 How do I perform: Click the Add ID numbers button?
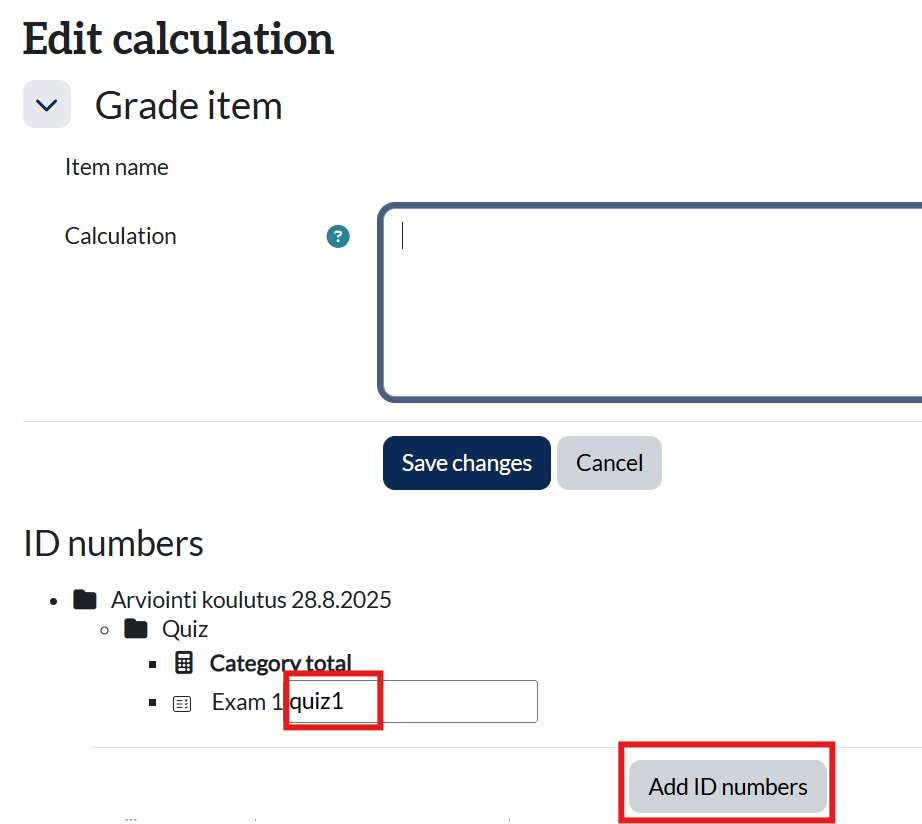[x=727, y=787]
